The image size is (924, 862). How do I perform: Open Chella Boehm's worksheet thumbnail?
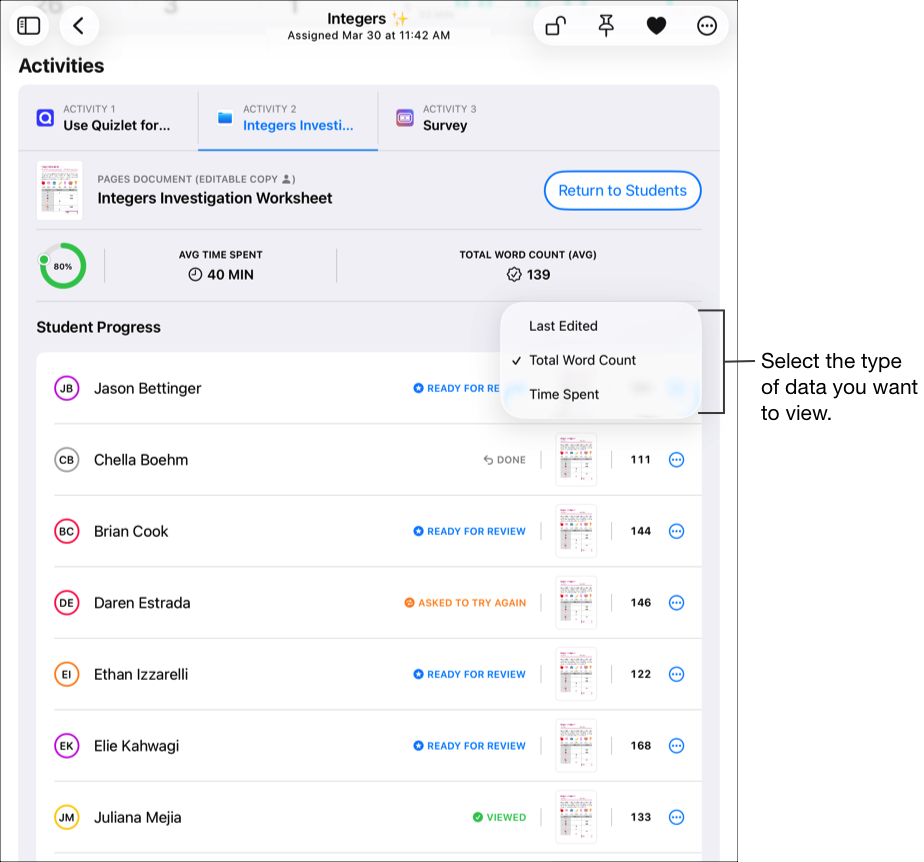pos(576,459)
